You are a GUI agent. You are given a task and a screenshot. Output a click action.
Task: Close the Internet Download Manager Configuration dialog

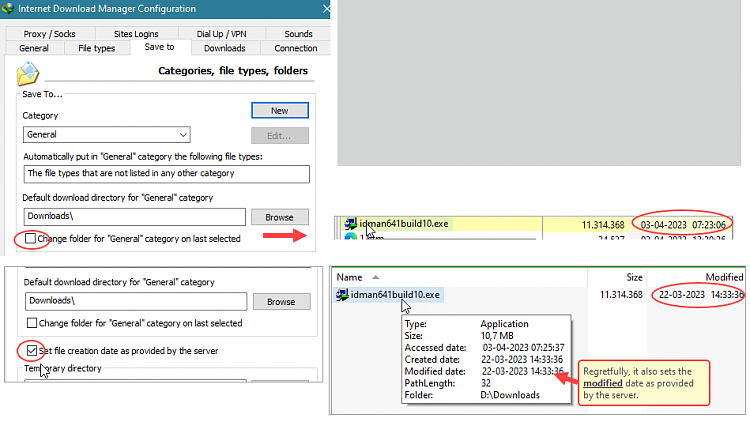[326, 9]
